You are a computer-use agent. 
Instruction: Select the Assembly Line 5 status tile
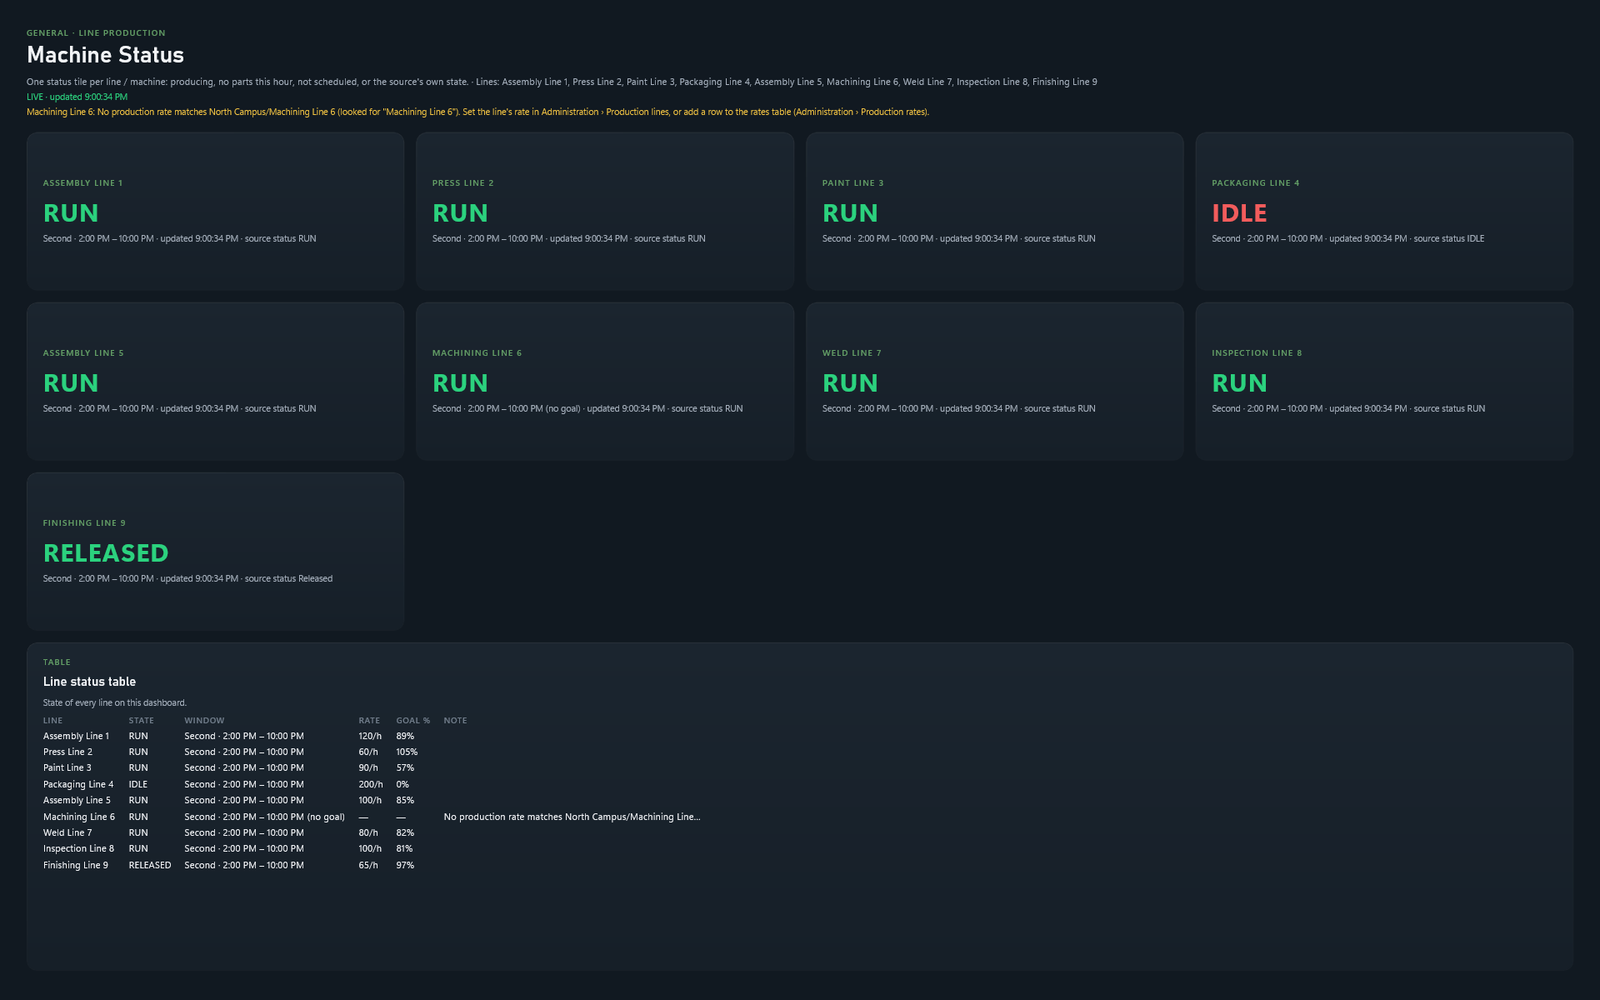tap(215, 381)
